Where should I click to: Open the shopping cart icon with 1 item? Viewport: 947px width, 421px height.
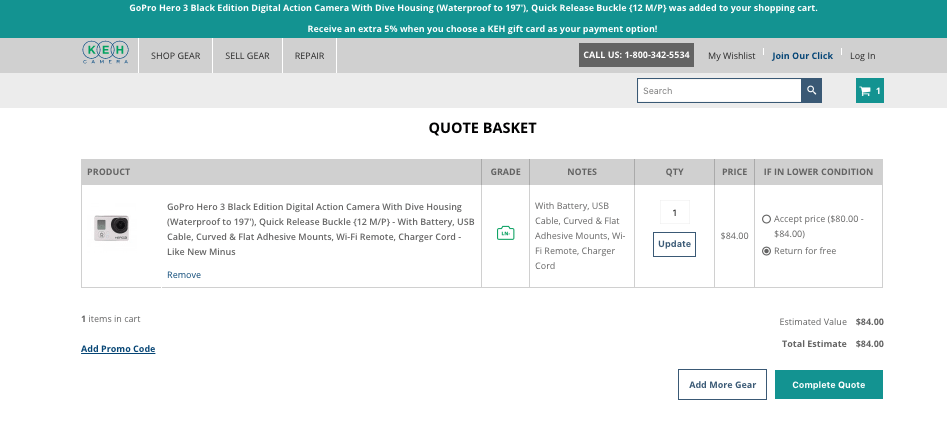click(x=870, y=91)
